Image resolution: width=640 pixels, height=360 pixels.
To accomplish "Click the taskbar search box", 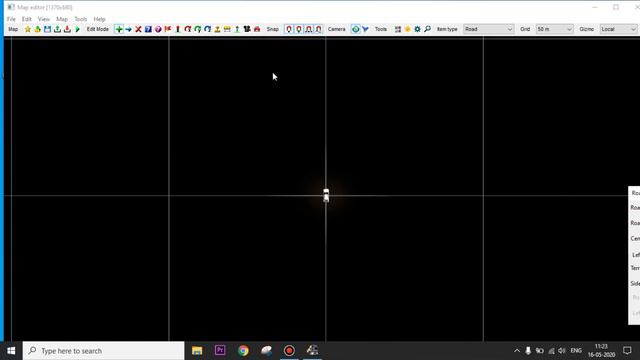I will point(104,351).
